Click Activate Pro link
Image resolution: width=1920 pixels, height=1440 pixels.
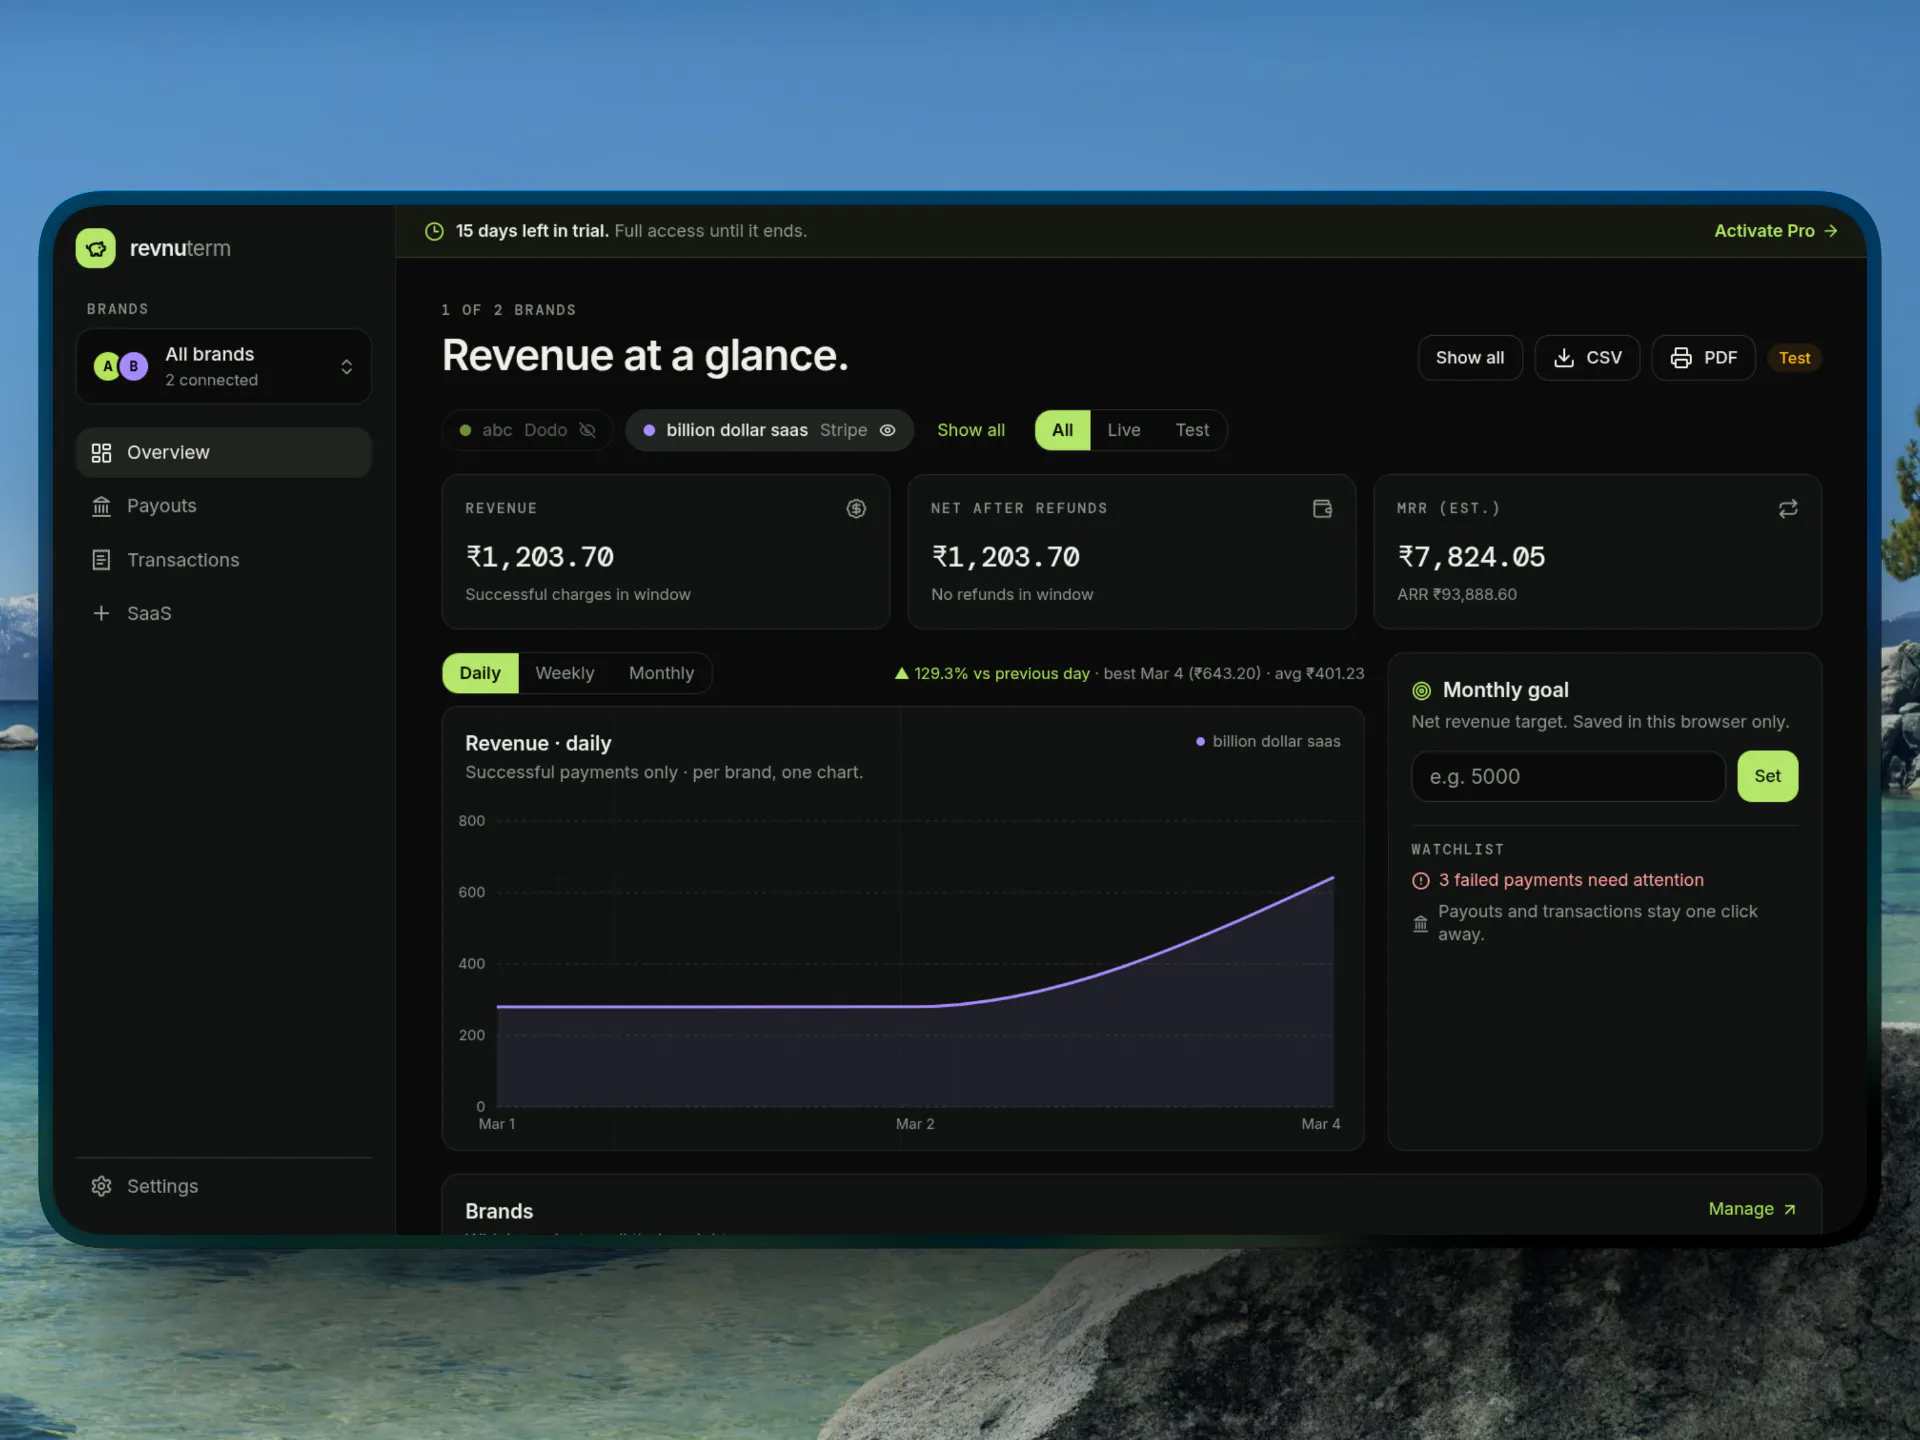tap(1775, 231)
